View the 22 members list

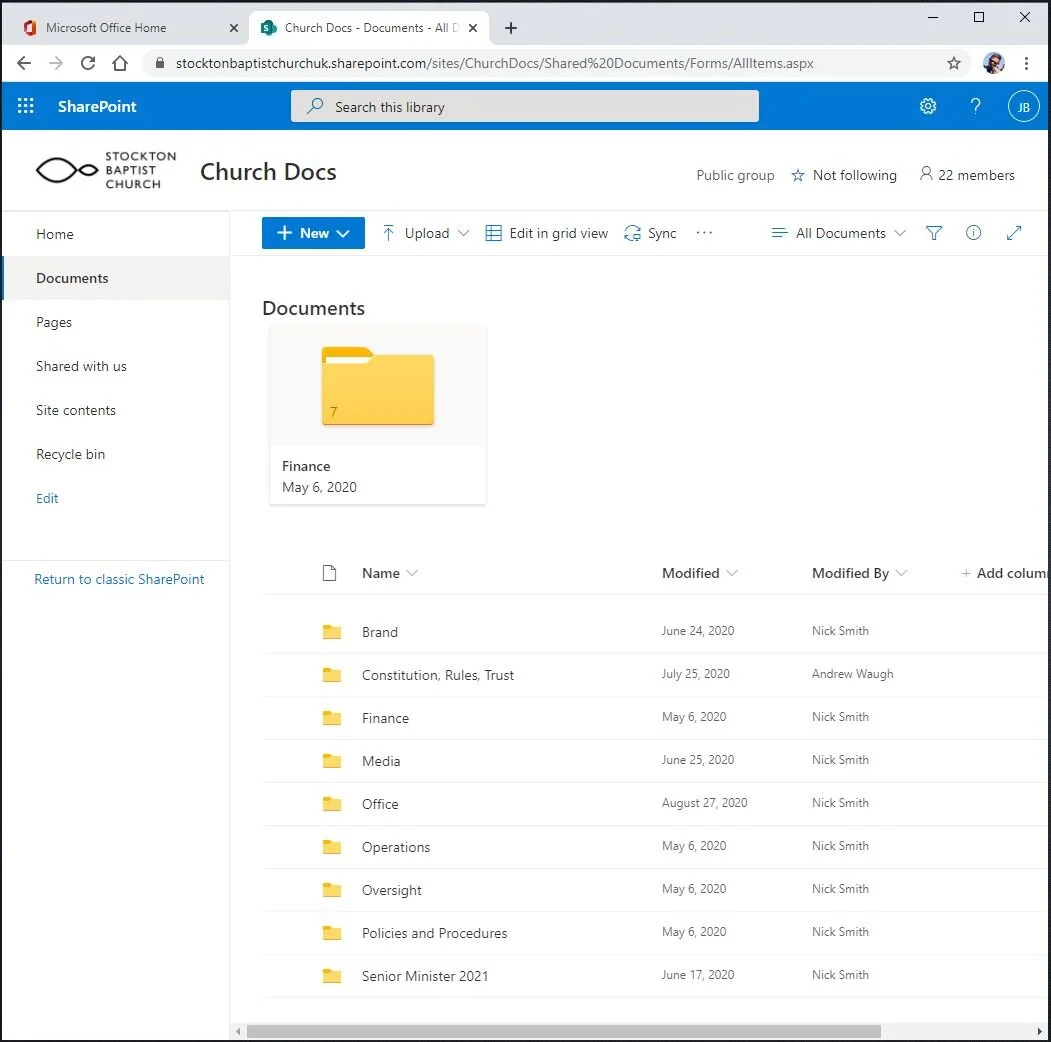tap(967, 175)
